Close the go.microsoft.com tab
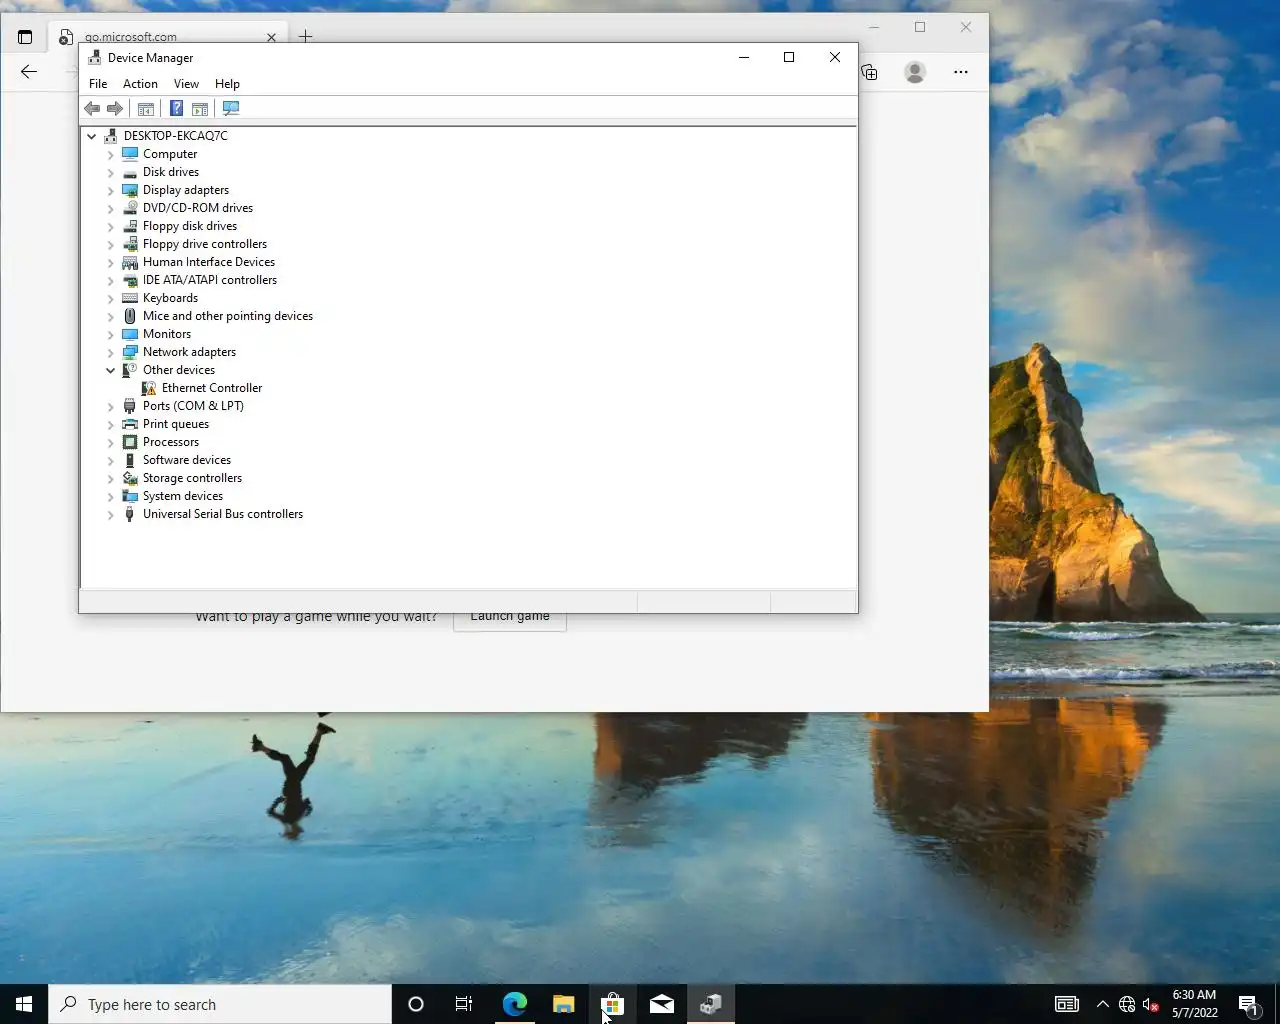The height and width of the screenshot is (1024, 1280). coord(271,38)
